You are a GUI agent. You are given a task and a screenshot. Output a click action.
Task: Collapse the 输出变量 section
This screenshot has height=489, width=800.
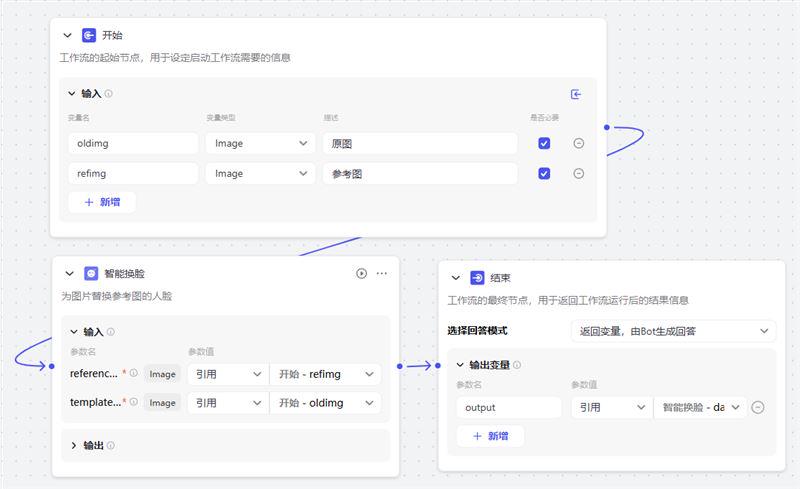[x=460, y=365]
